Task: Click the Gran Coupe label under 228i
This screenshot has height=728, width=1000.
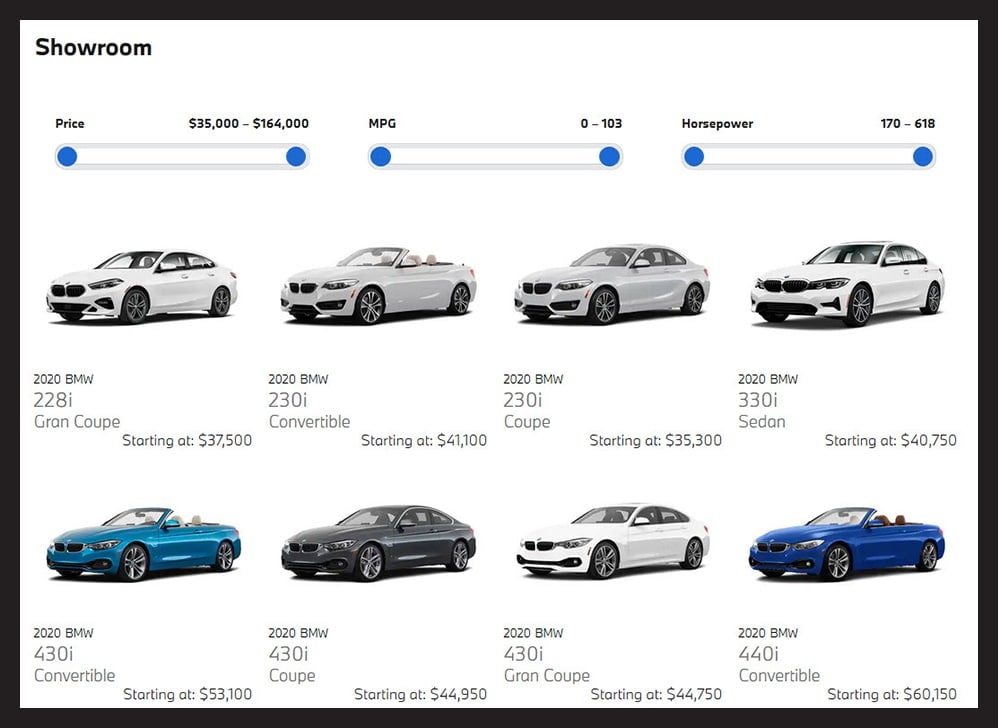Action: tap(77, 421)
